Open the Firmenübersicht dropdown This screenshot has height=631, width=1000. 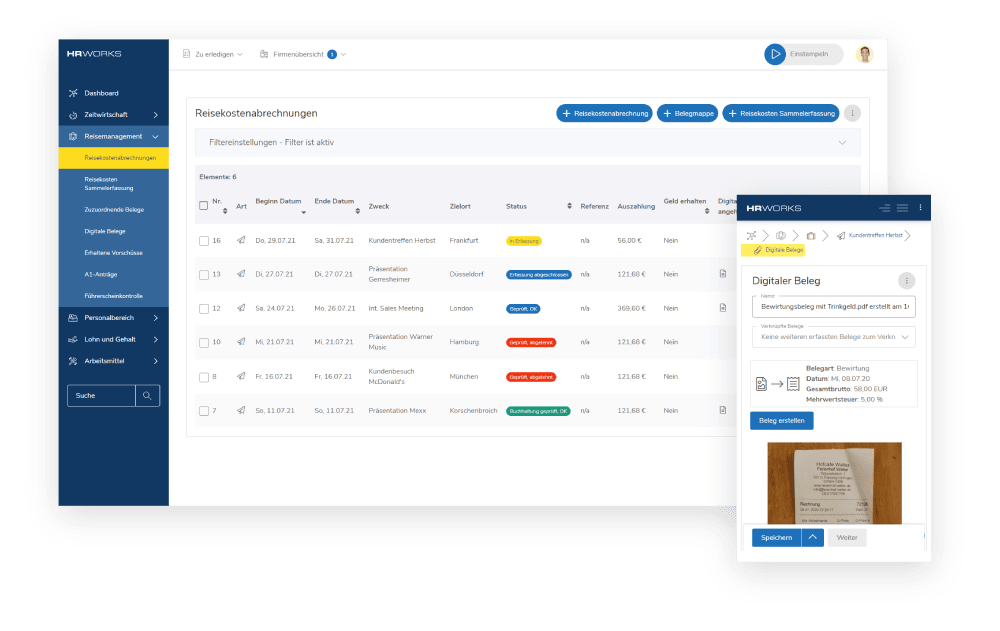300,54
